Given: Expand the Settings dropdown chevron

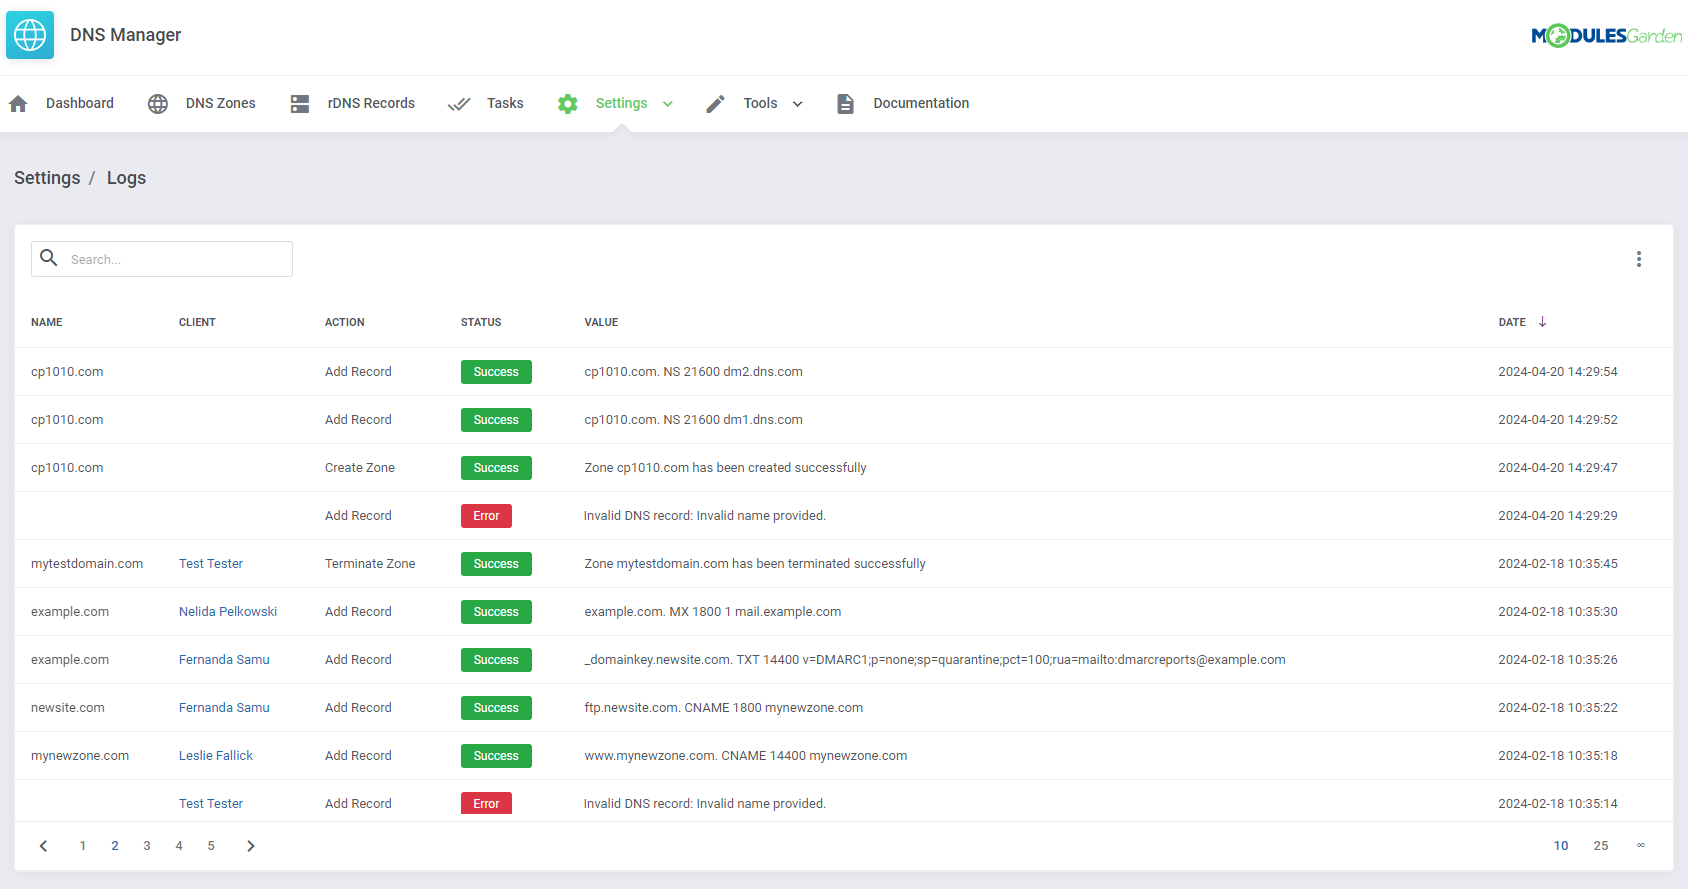Looking at the screenshot, I should [668, 104].
